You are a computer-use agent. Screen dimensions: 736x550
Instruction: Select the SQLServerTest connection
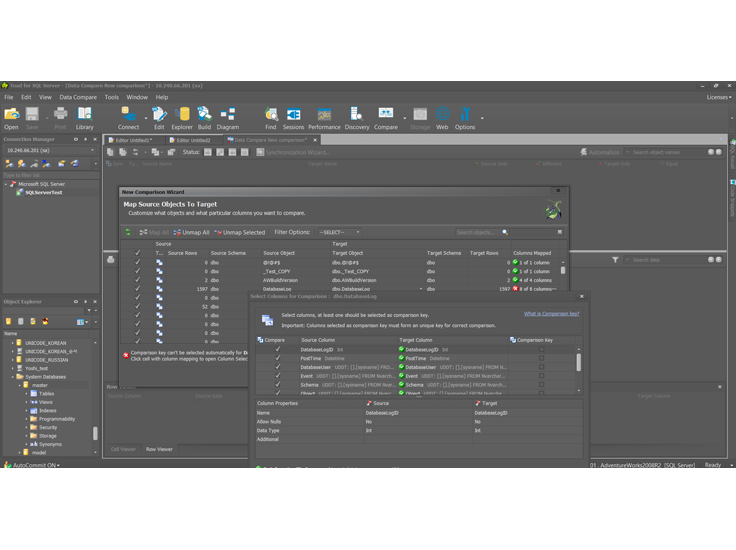coord(43,192)
